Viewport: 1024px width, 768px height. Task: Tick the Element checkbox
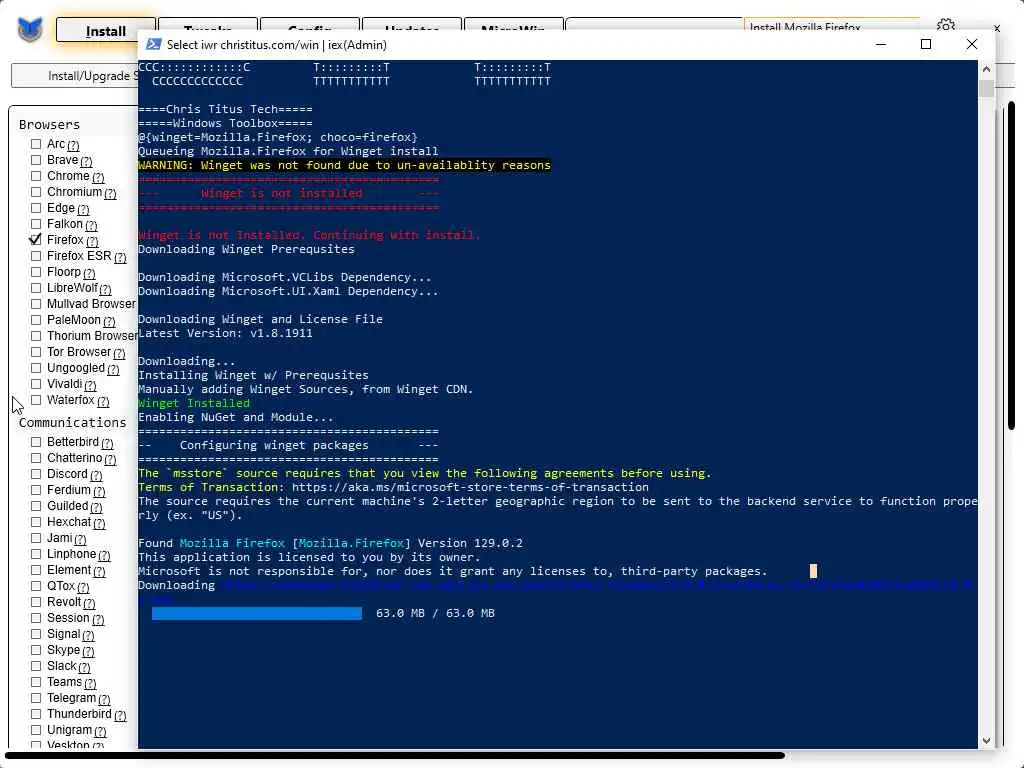pyautogui.click(x=36, y=570)
